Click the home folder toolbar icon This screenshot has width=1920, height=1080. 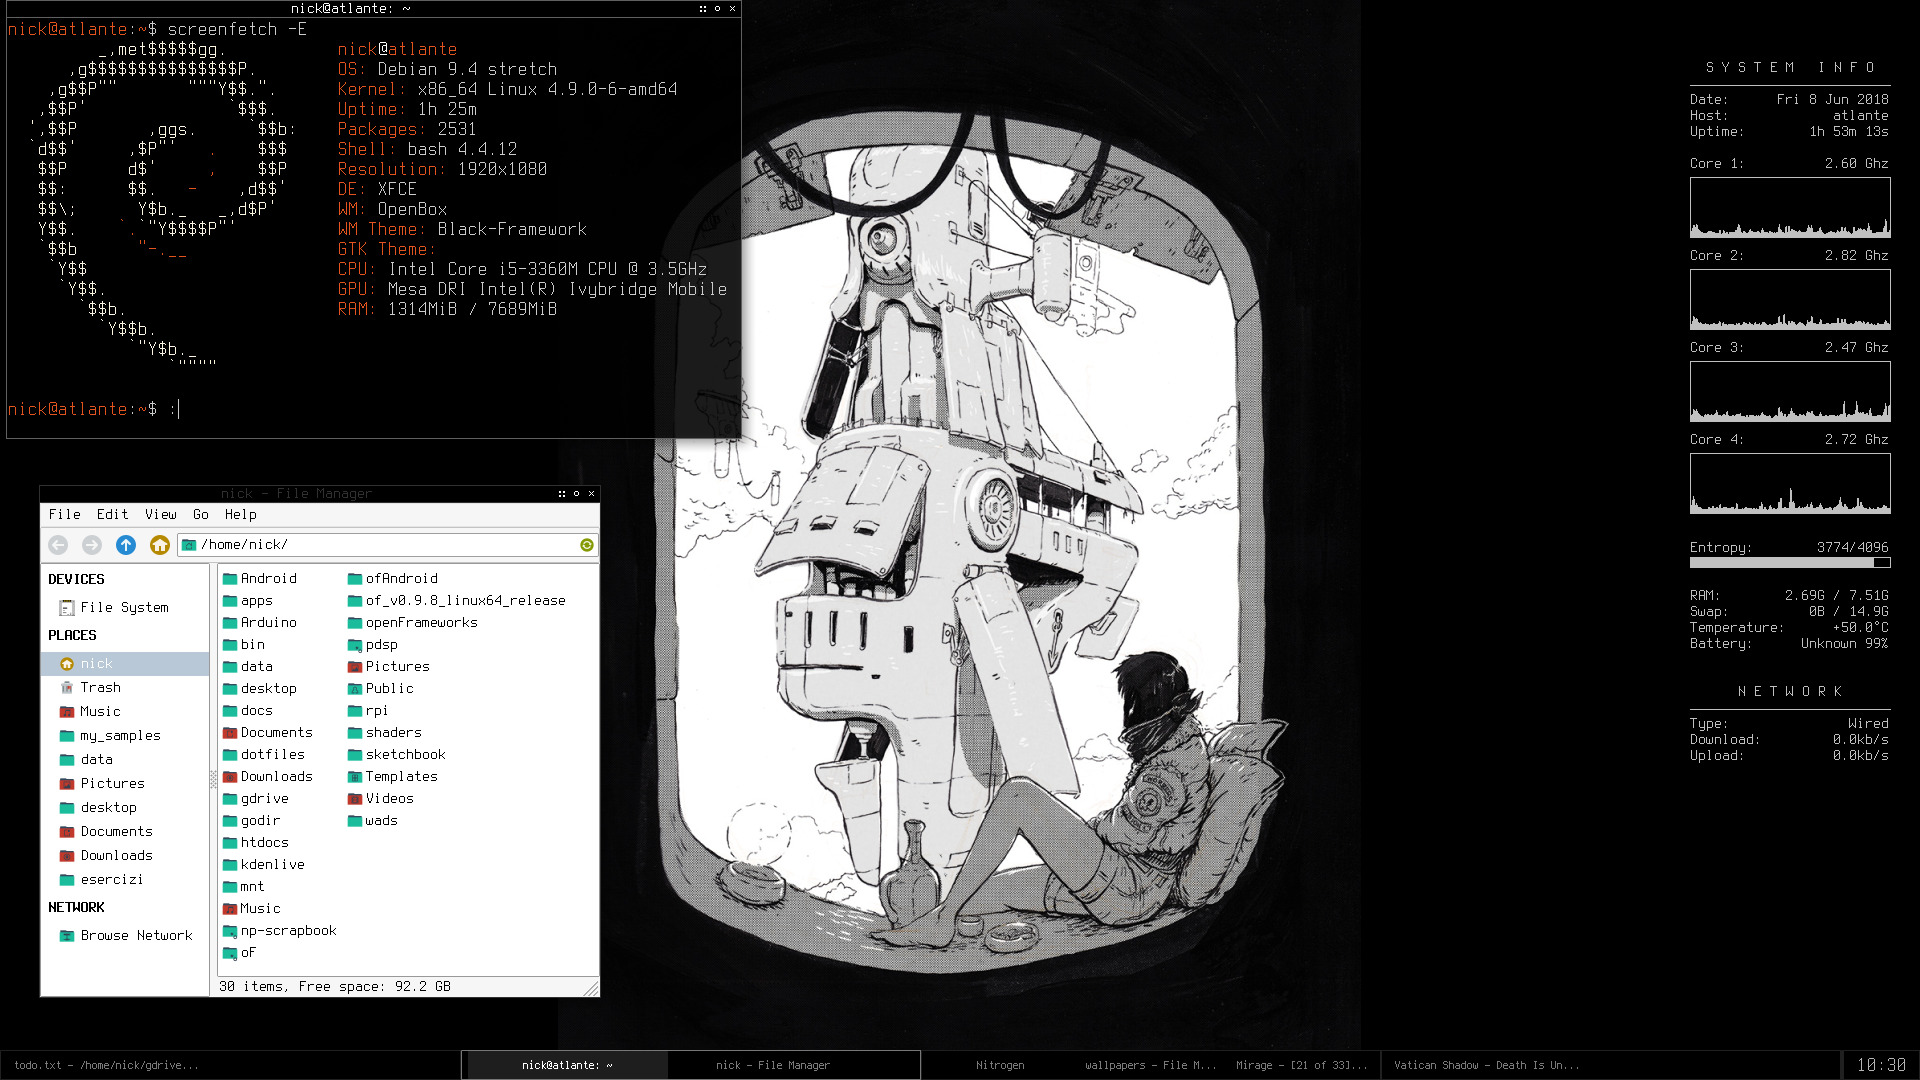click(159, 545)
